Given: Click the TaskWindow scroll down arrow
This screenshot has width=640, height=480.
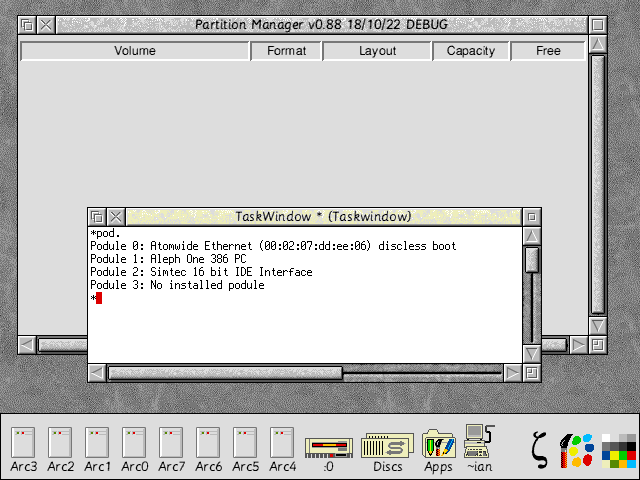Looking at the screenshot, I should tap(532, 353).
